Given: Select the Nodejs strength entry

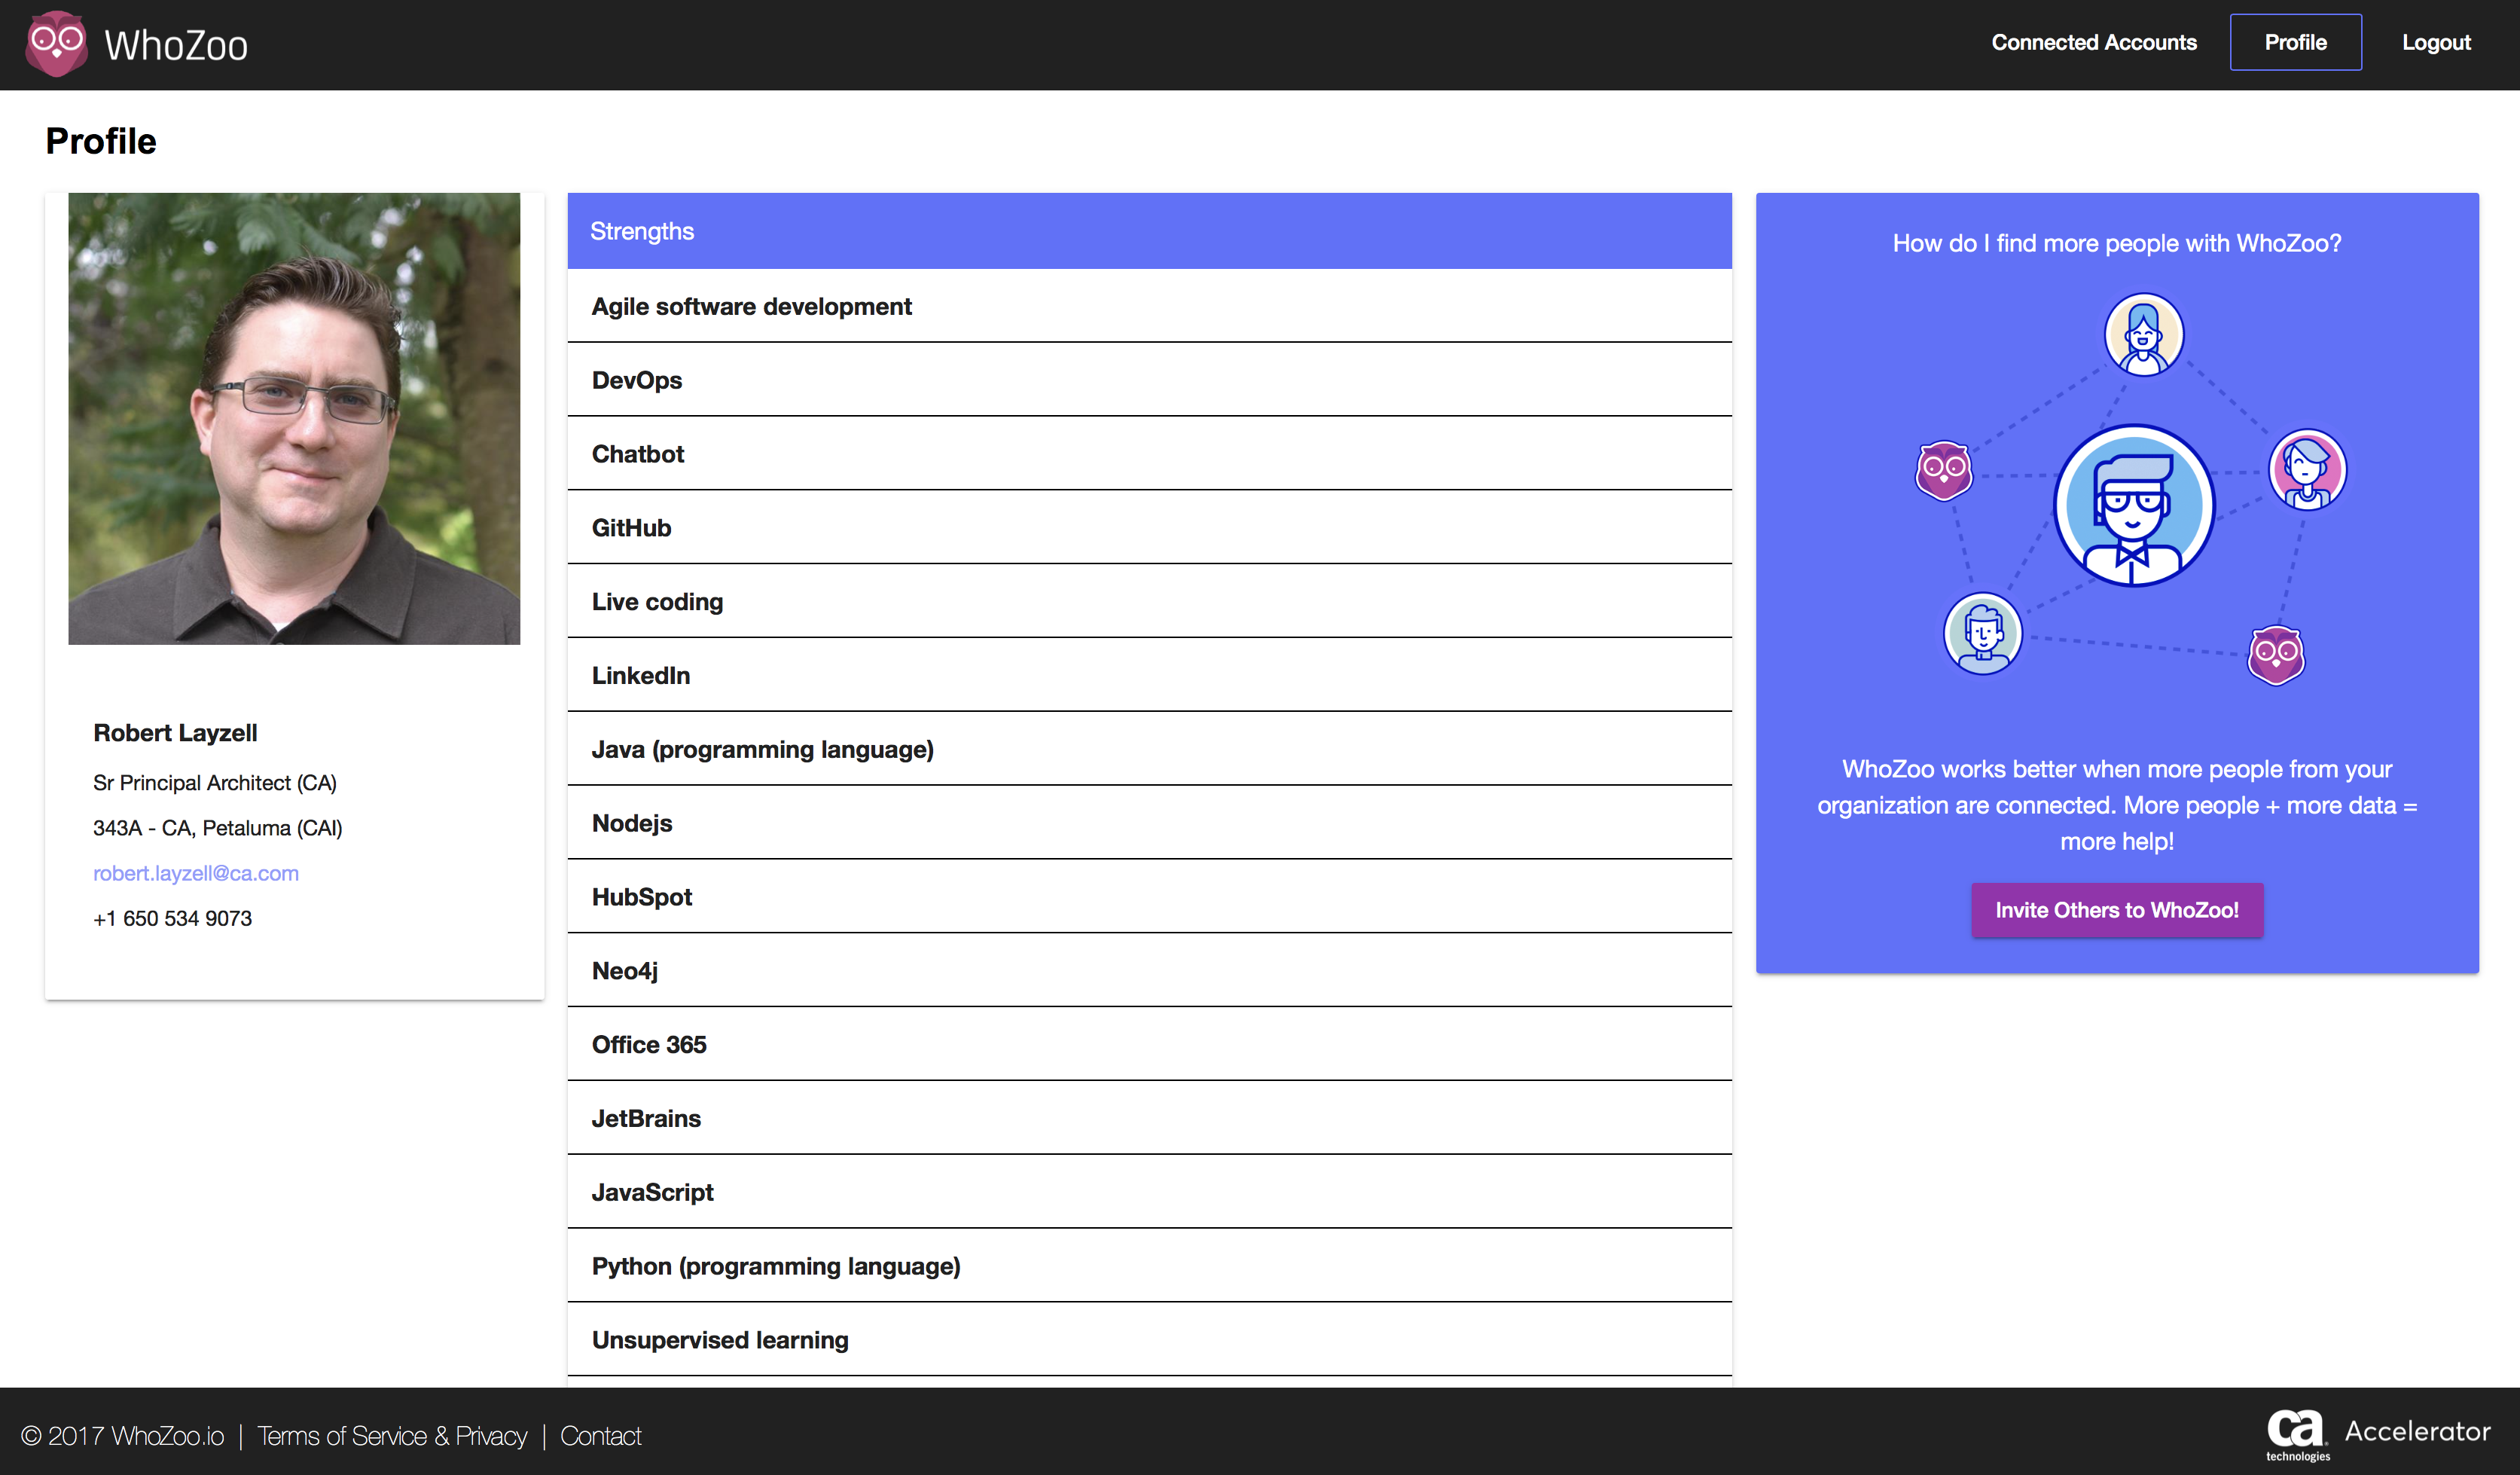Looking at the screenshot, I should 1149,824.
